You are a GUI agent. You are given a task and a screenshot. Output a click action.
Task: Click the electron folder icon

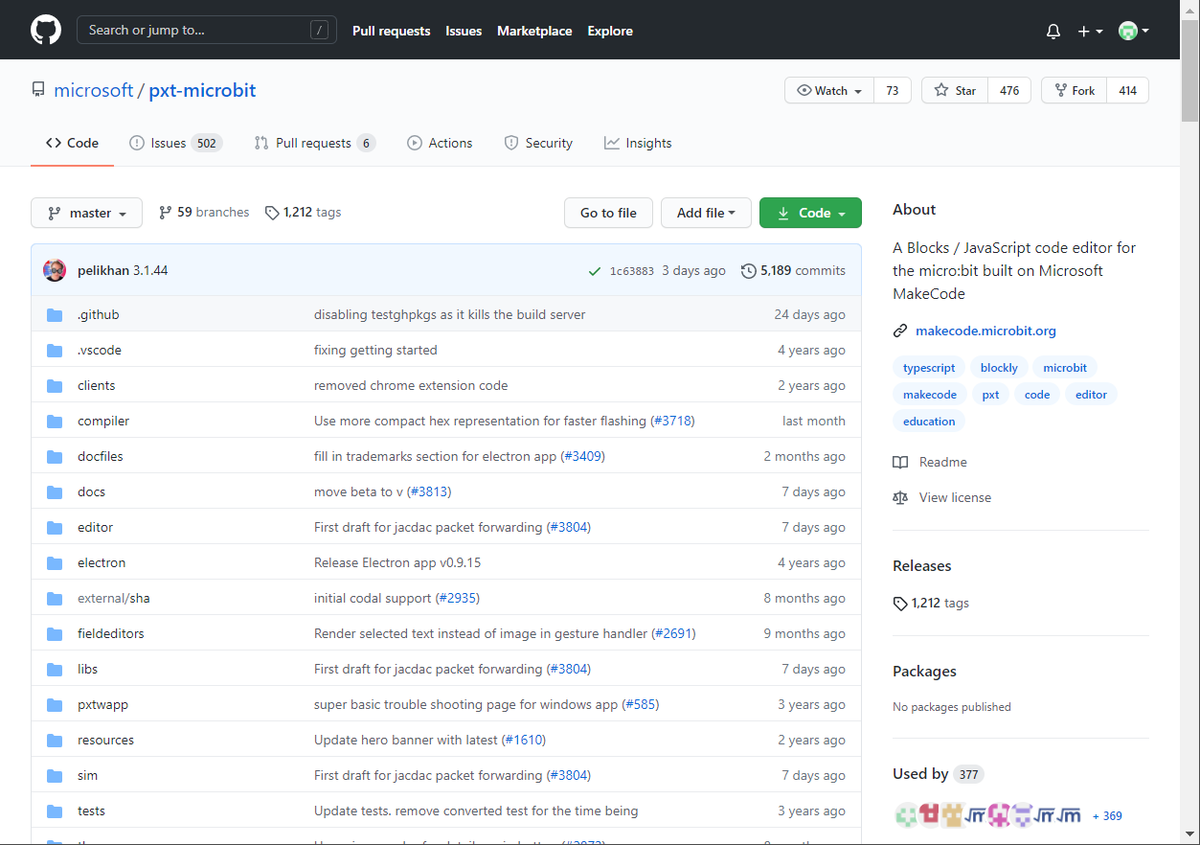point(55,563)
